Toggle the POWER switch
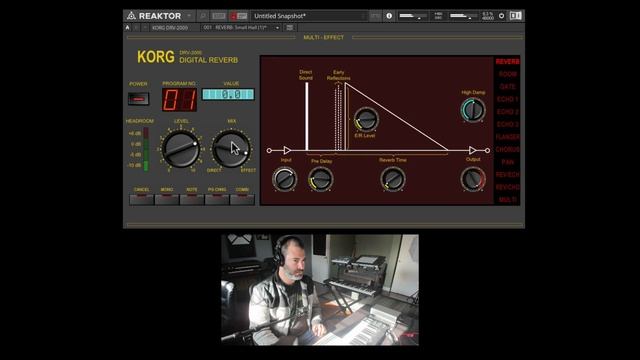 (x=138, y=99)
